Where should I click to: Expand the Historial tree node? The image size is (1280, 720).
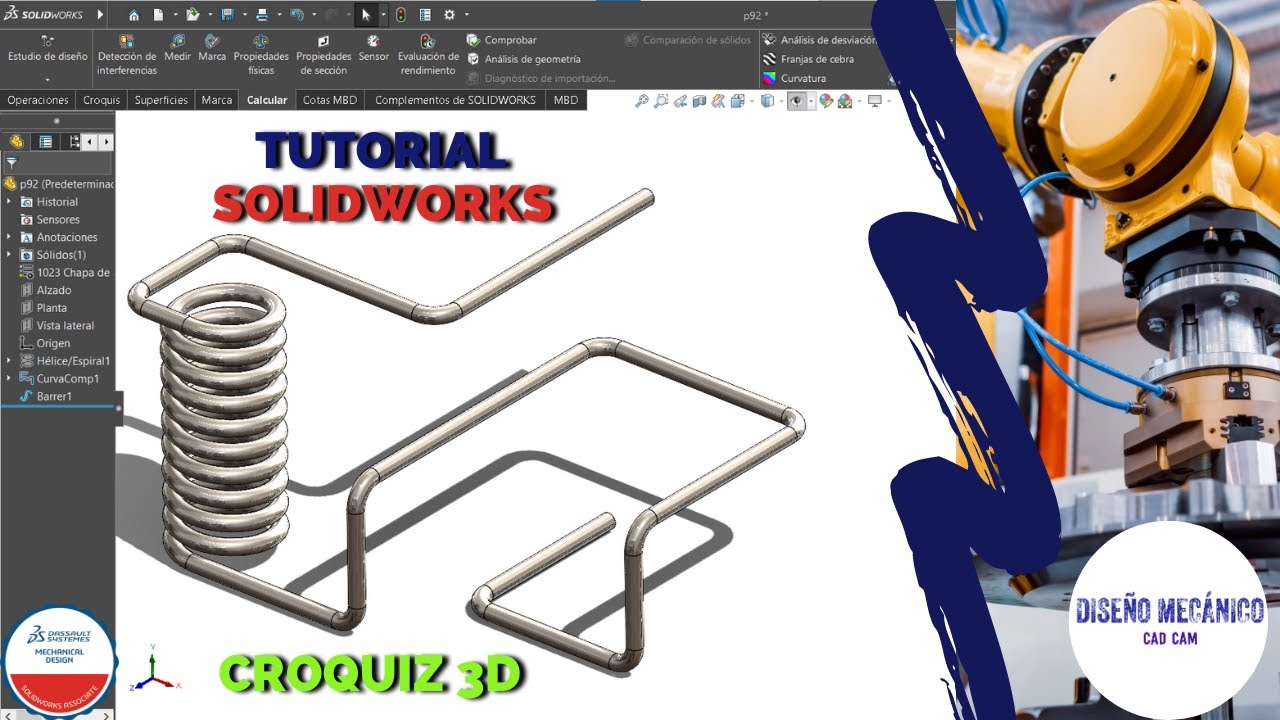pyautogui.click(x=9, y=202)
